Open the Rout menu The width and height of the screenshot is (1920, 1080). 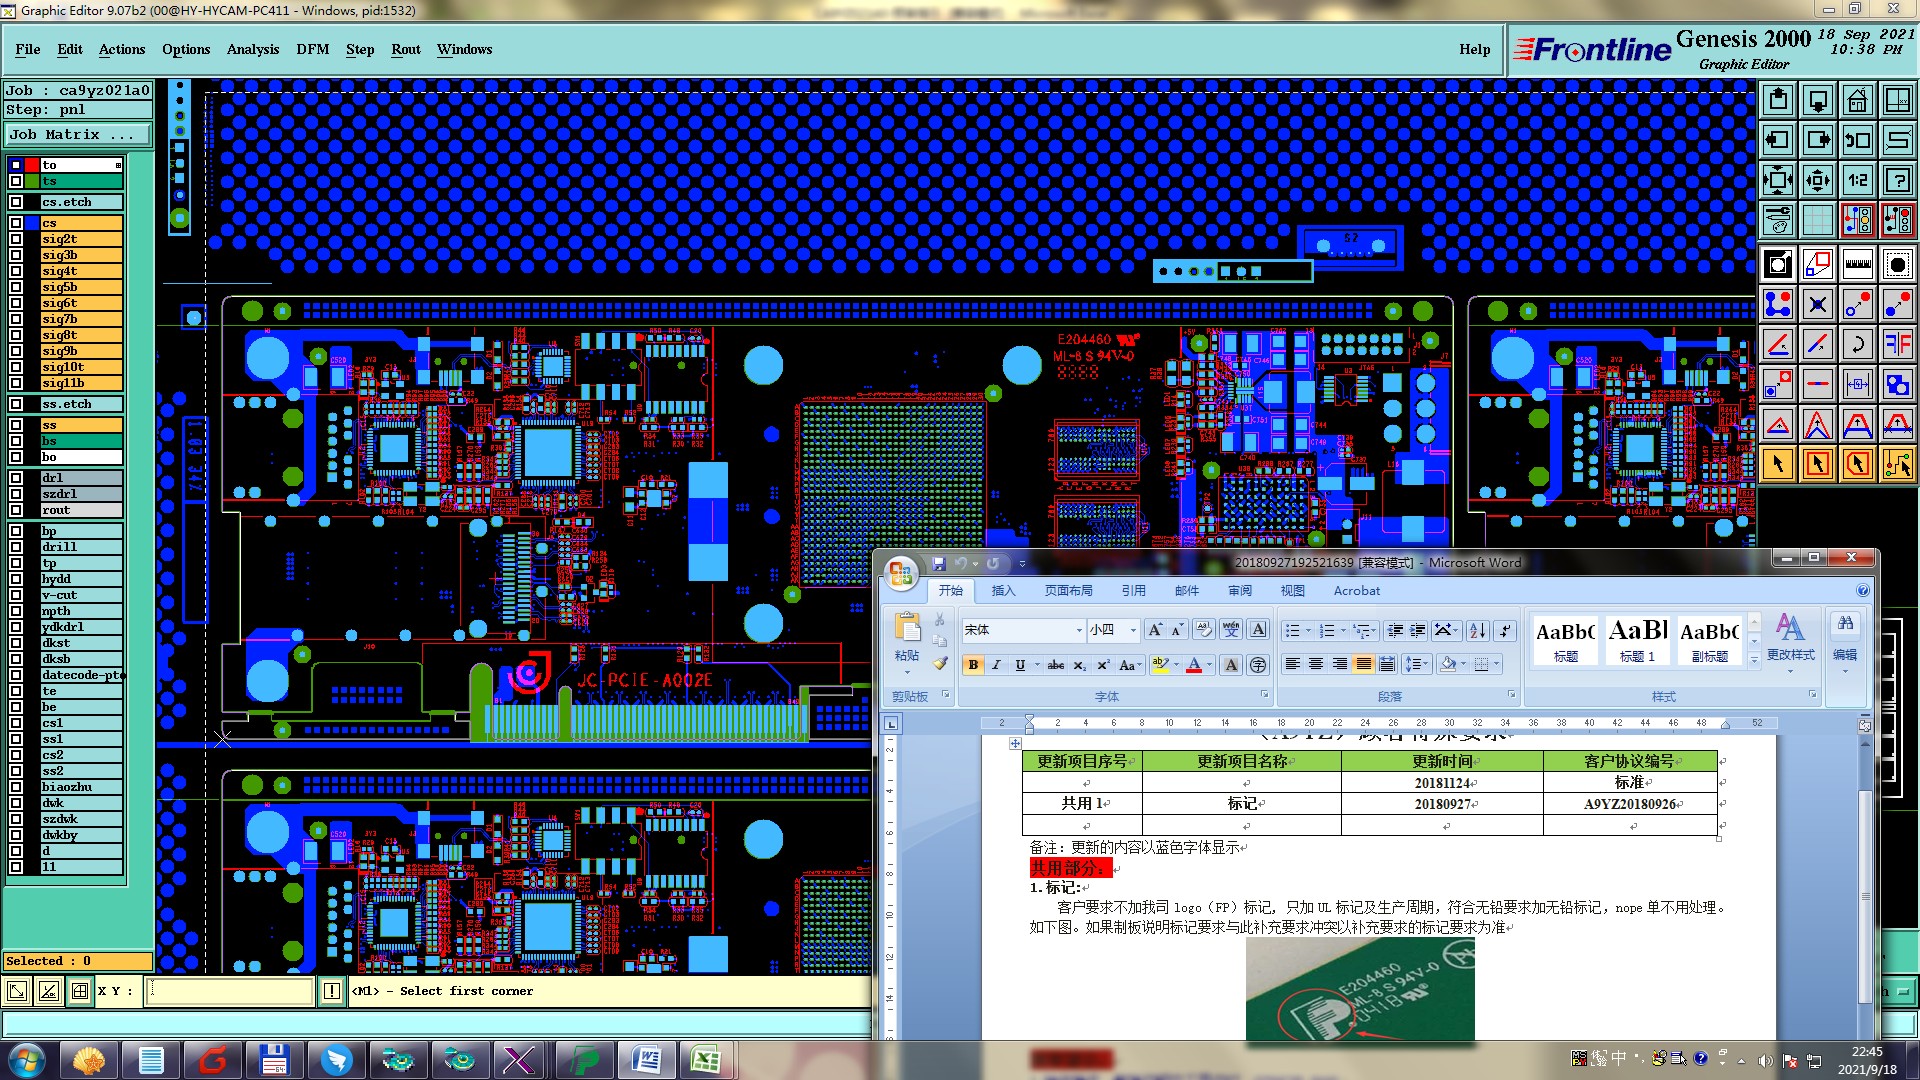pos(406,49)
